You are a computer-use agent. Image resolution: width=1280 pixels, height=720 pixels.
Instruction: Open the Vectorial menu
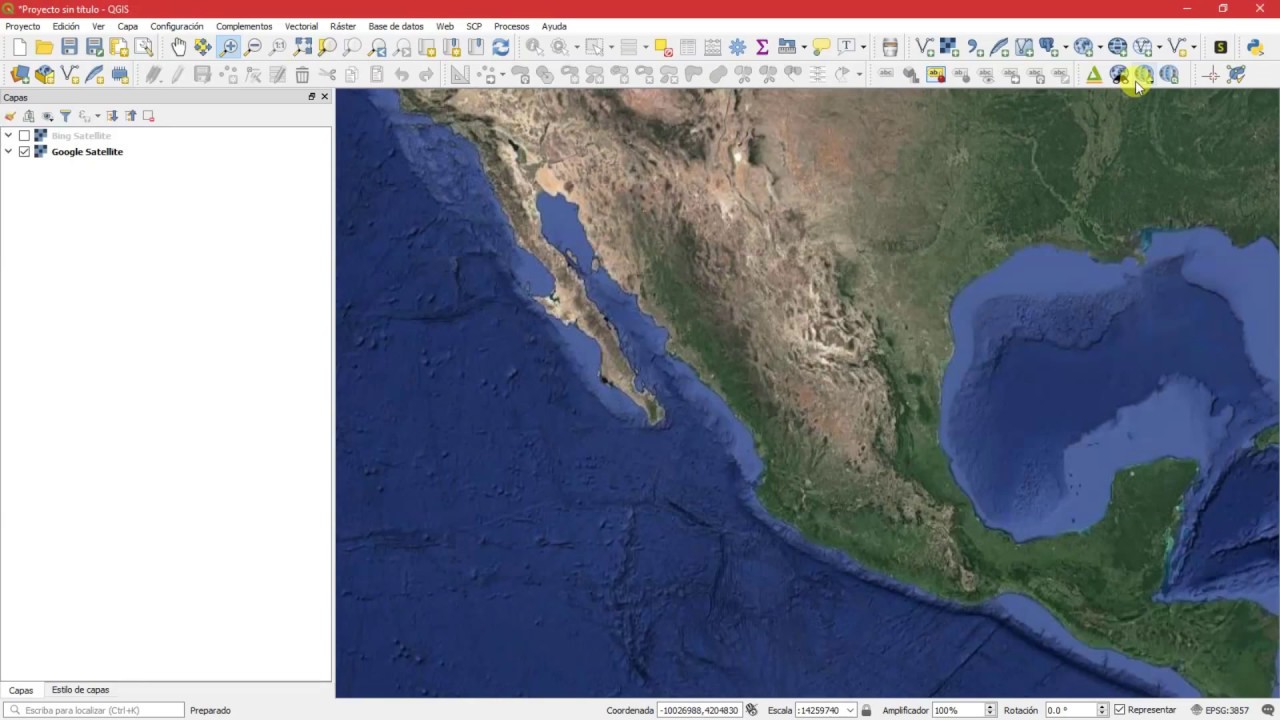tap(301, 26)
